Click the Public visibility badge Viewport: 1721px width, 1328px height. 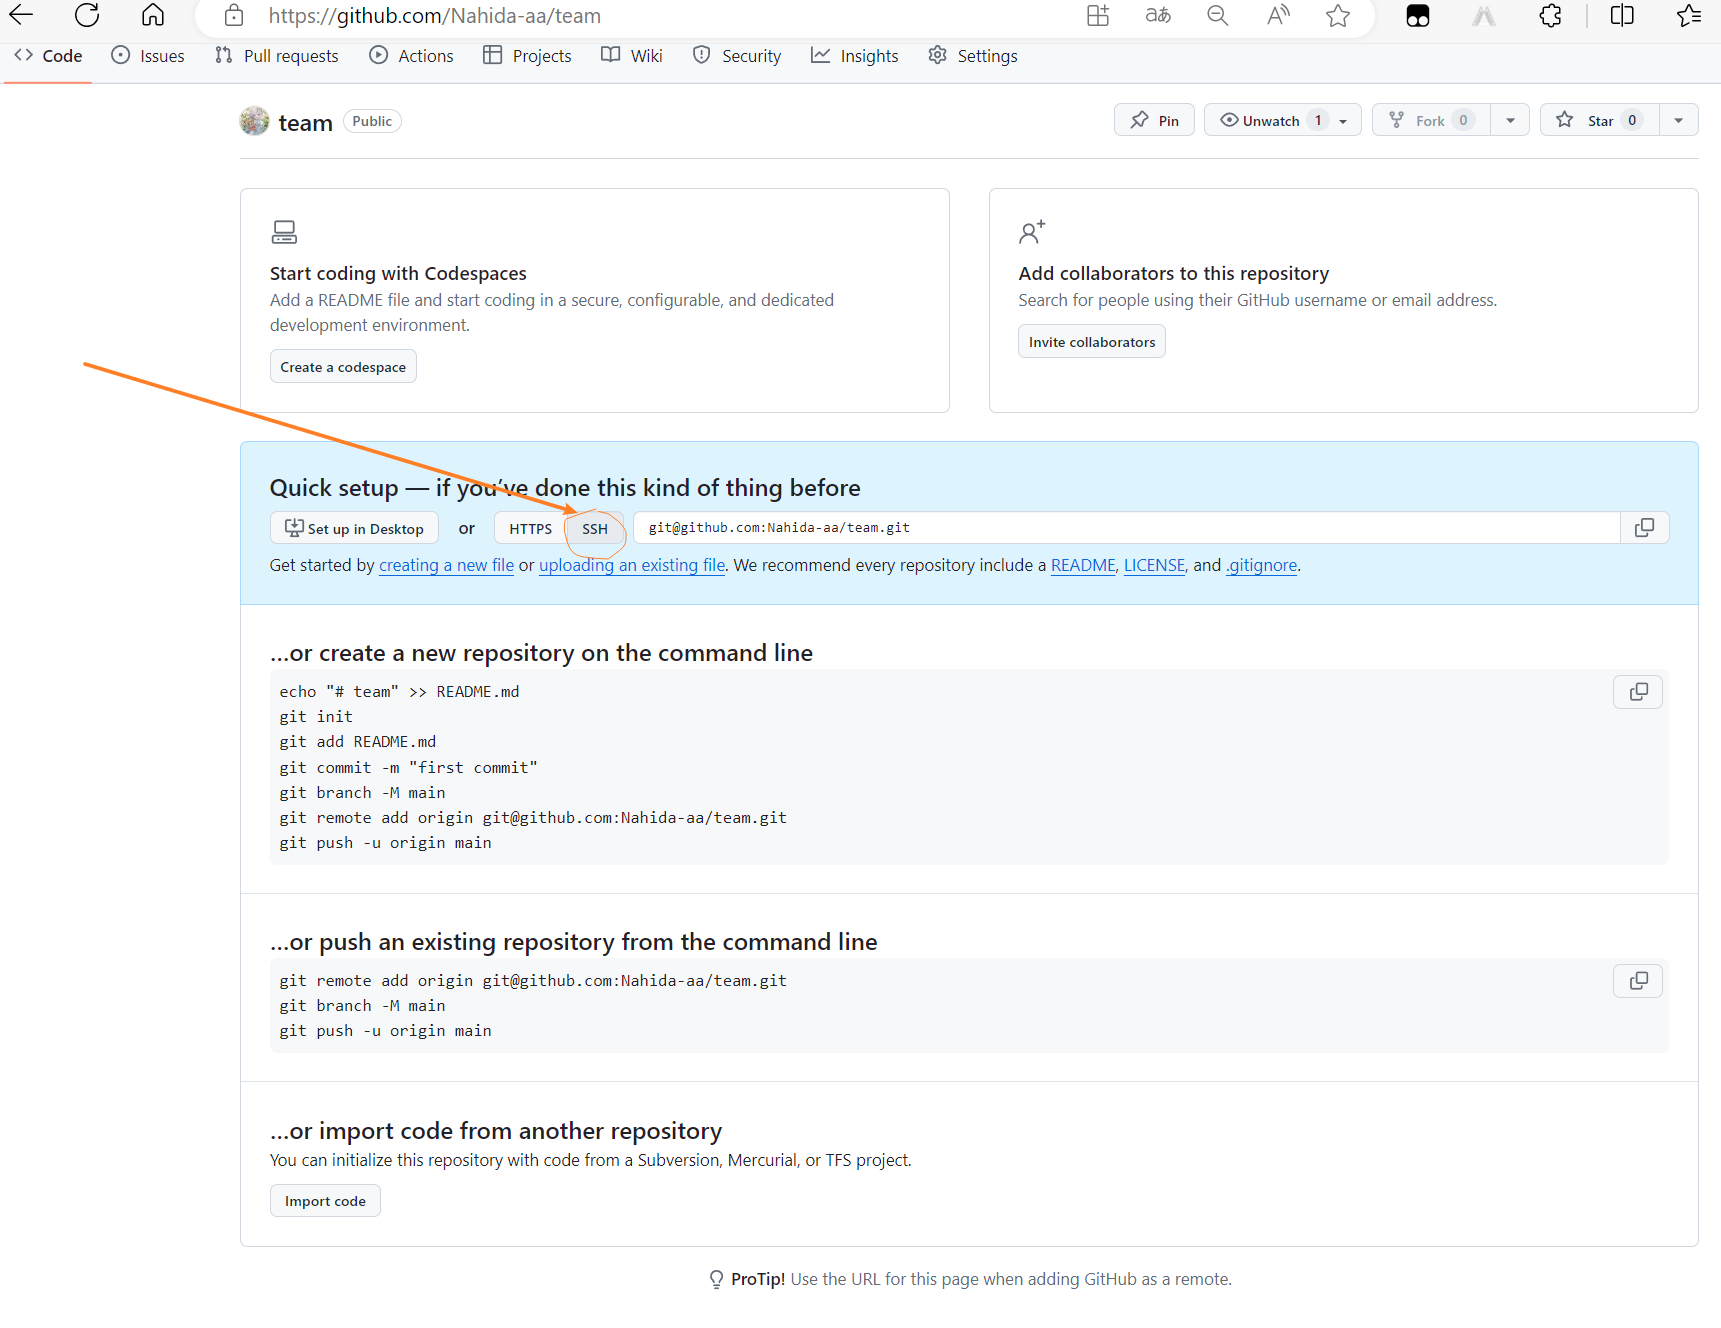pyautogui.click(x=372, y=121)
